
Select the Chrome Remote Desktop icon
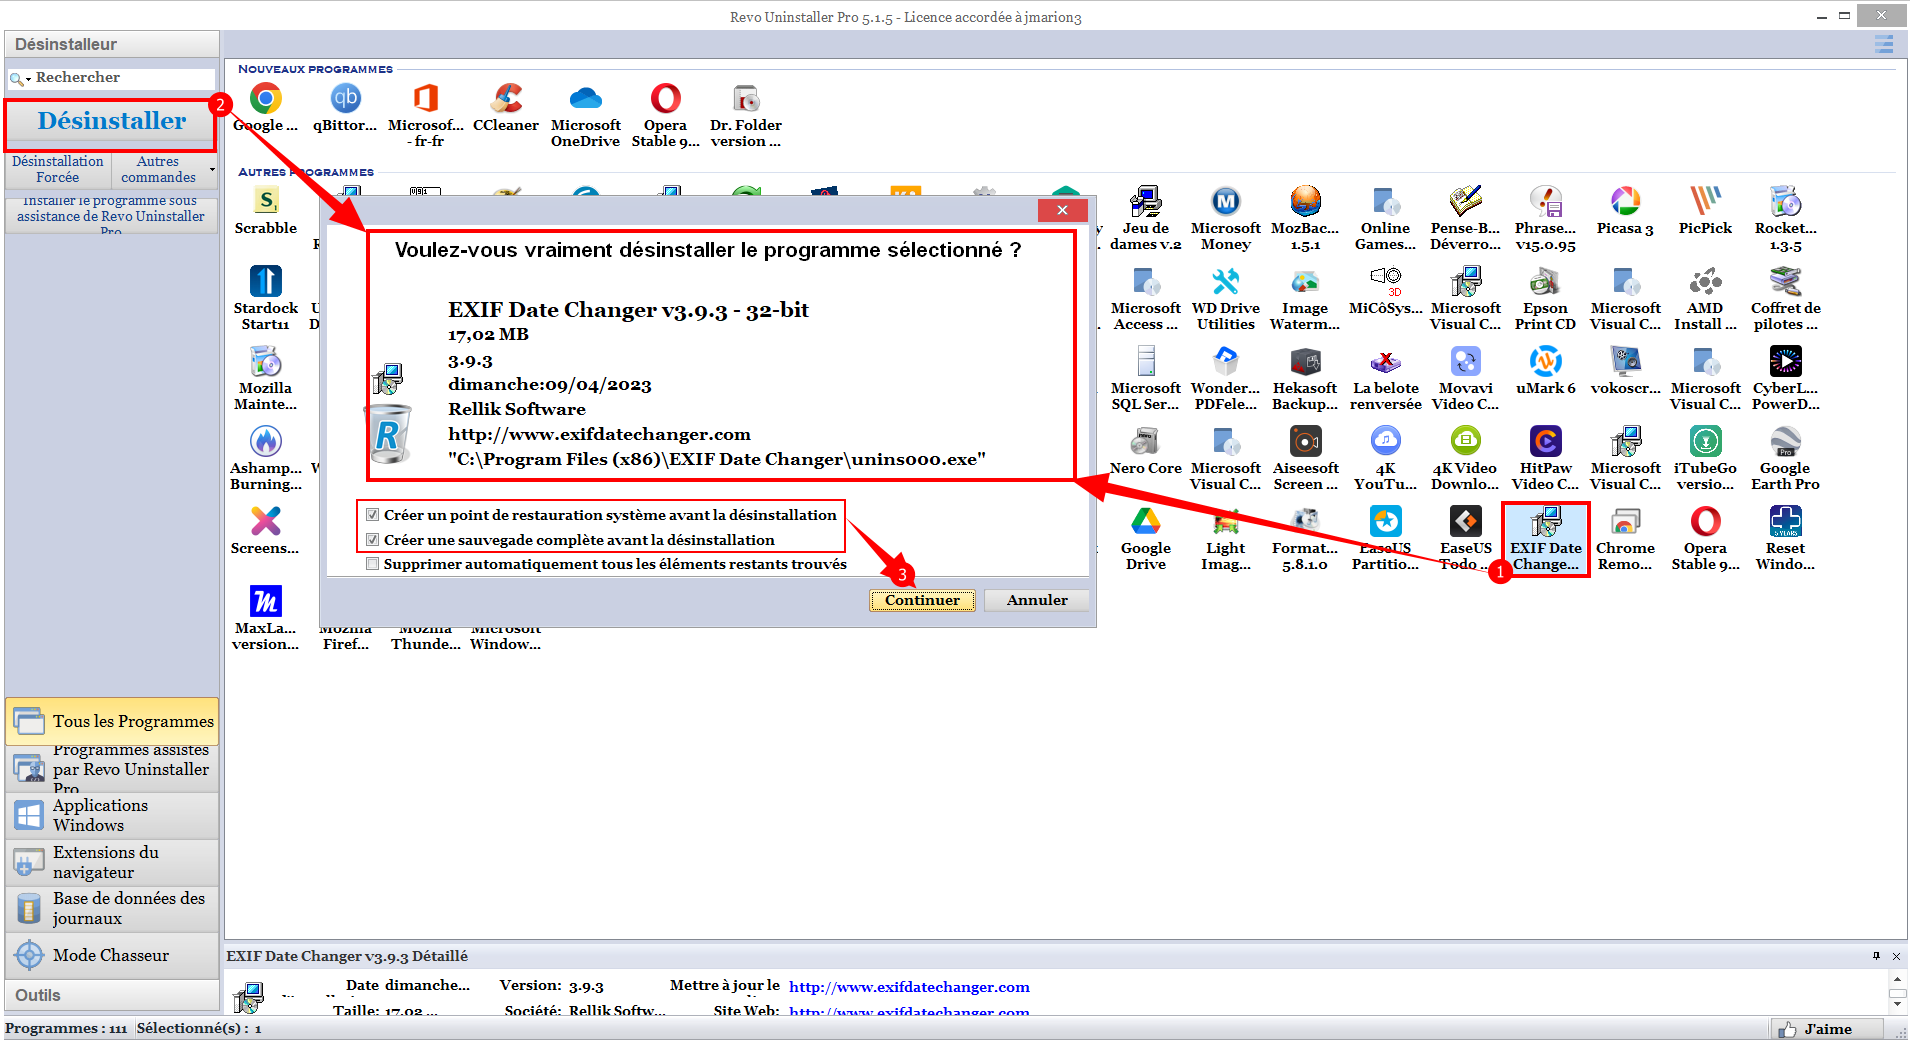click(x=1626, y=522)
